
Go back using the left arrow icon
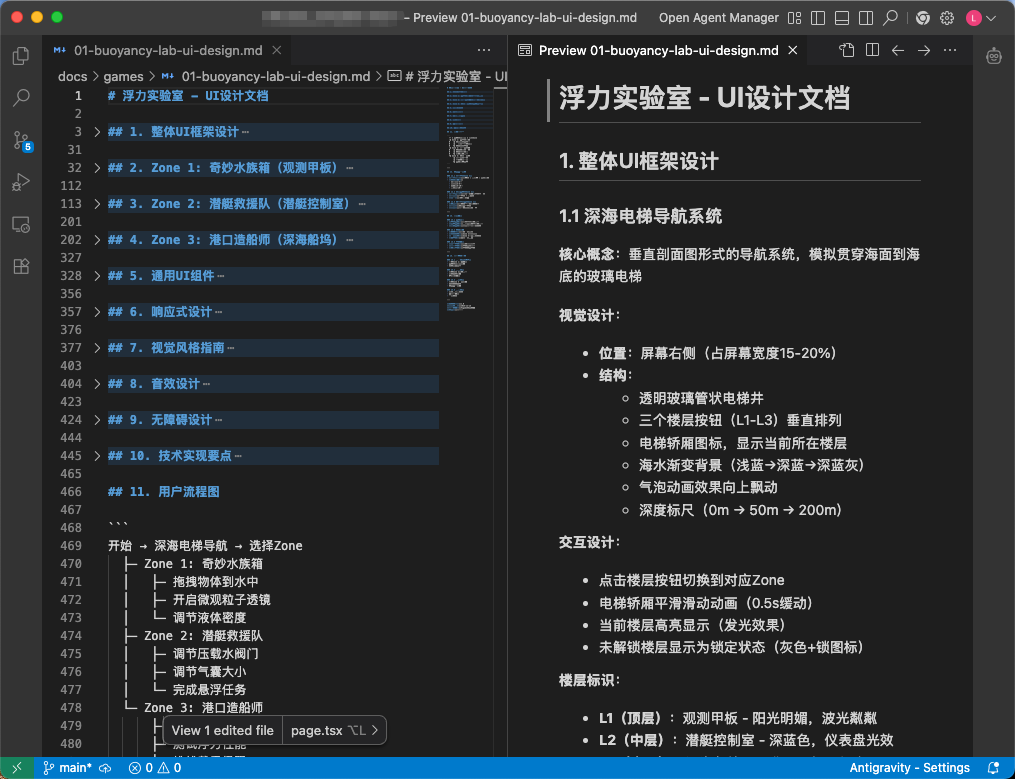click(897, 50)
